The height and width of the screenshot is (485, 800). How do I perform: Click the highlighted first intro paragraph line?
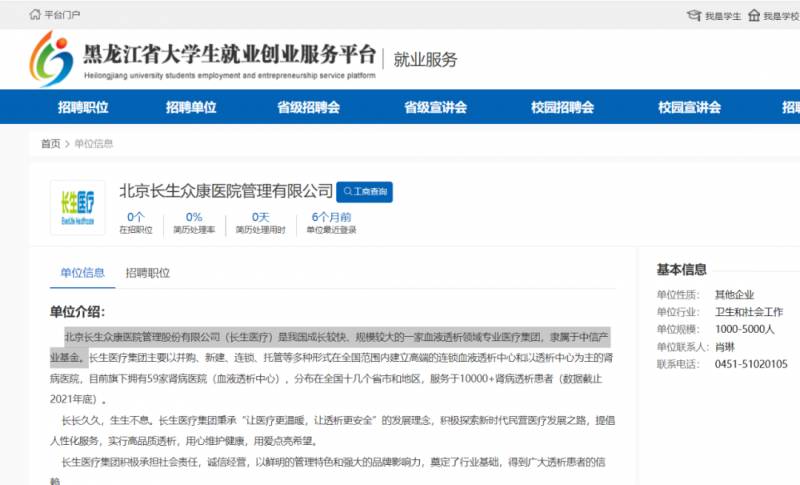pyautogui.click(x=336, y=337)
